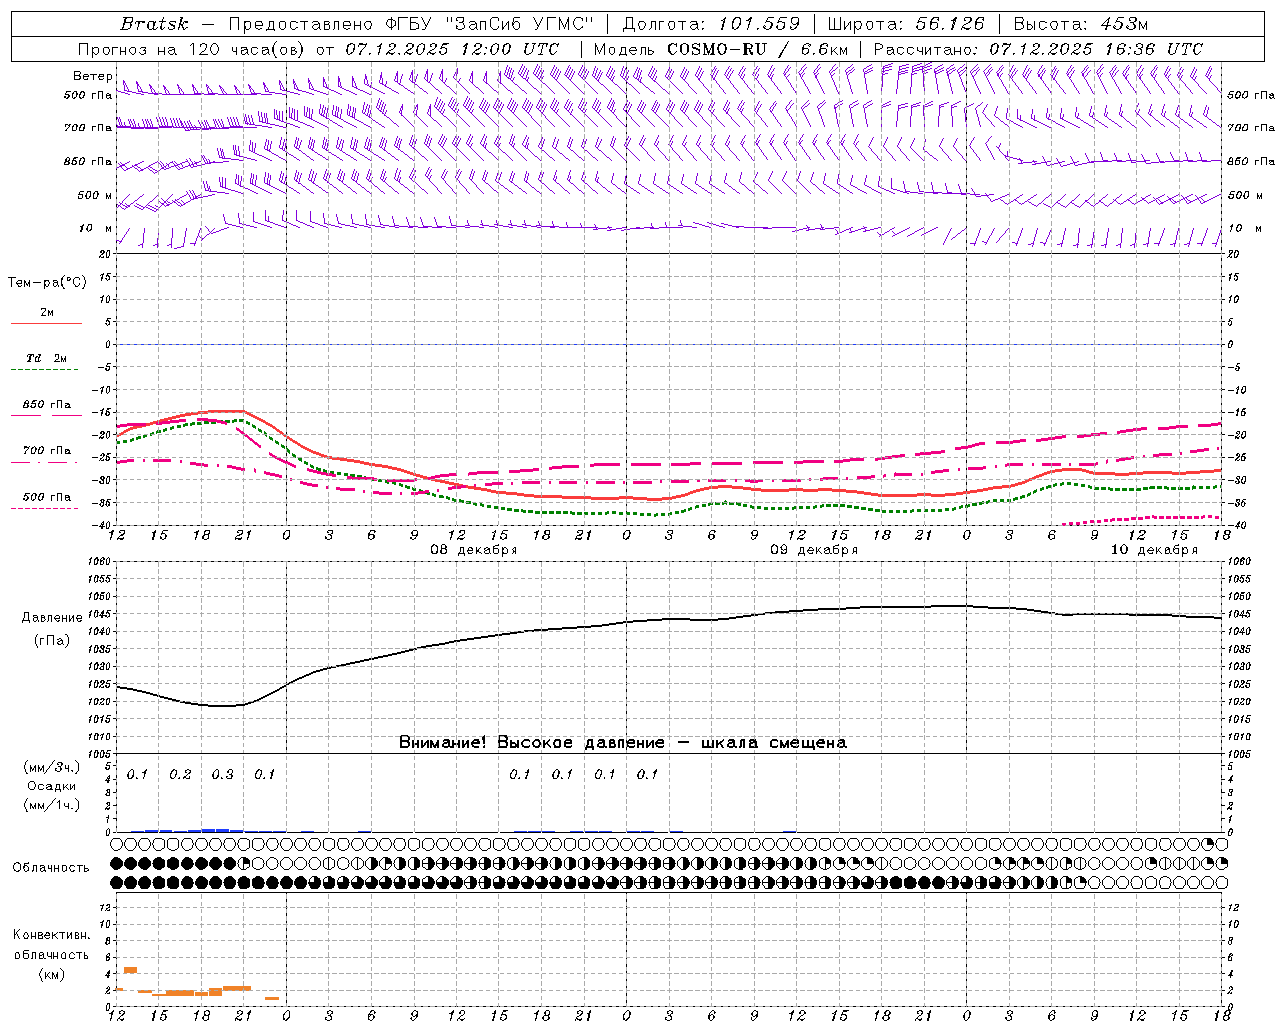Click the "Давление" pressure panel label
This screenshot has width=1280, height=1024.
pyautogui.click(x=52, y=618)
